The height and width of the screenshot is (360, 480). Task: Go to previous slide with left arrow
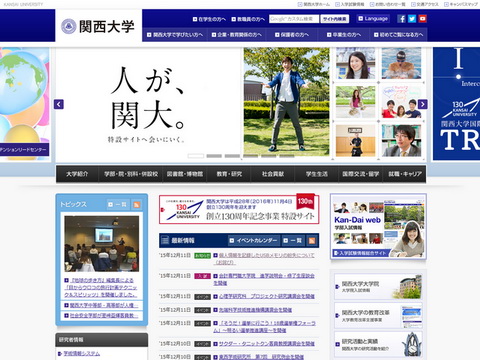click(x=59, y=104)
